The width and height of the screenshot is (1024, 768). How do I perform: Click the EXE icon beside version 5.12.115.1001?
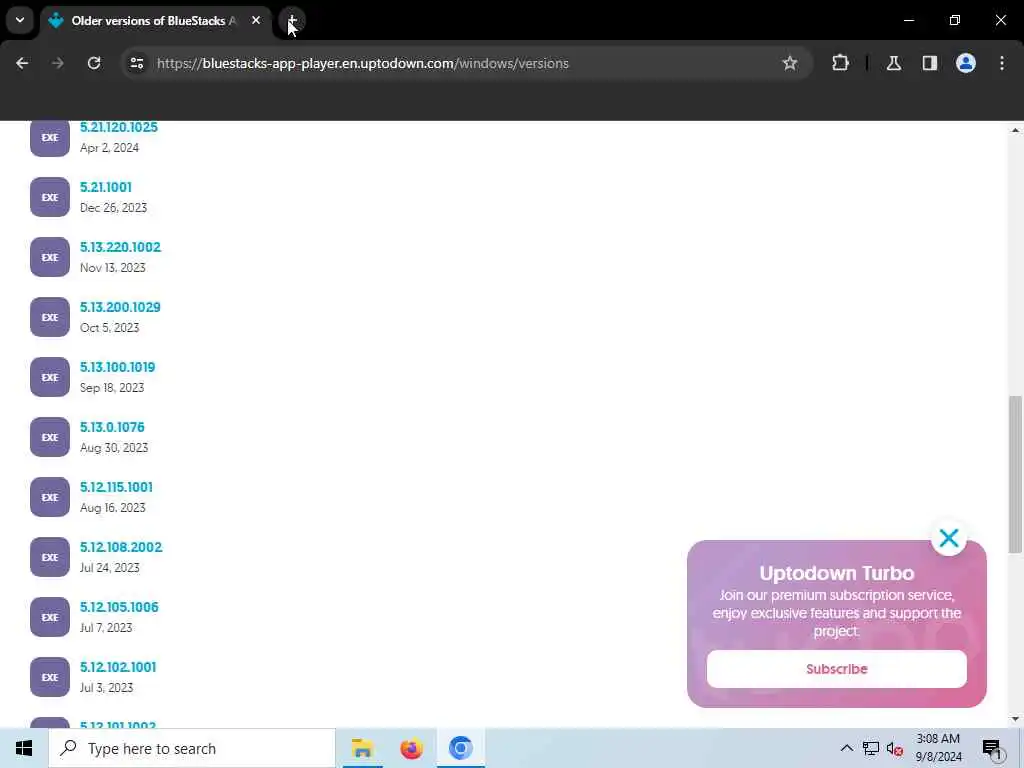(50, 498)
